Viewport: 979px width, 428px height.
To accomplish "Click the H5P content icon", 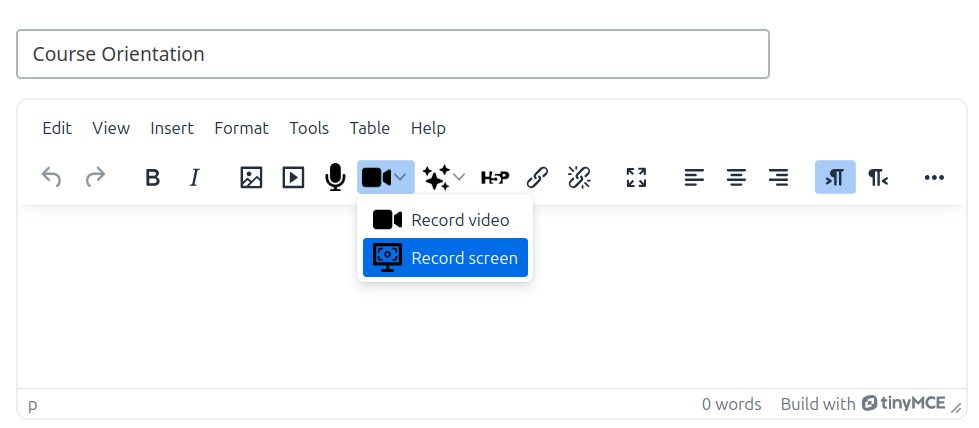I will point(495,178).
